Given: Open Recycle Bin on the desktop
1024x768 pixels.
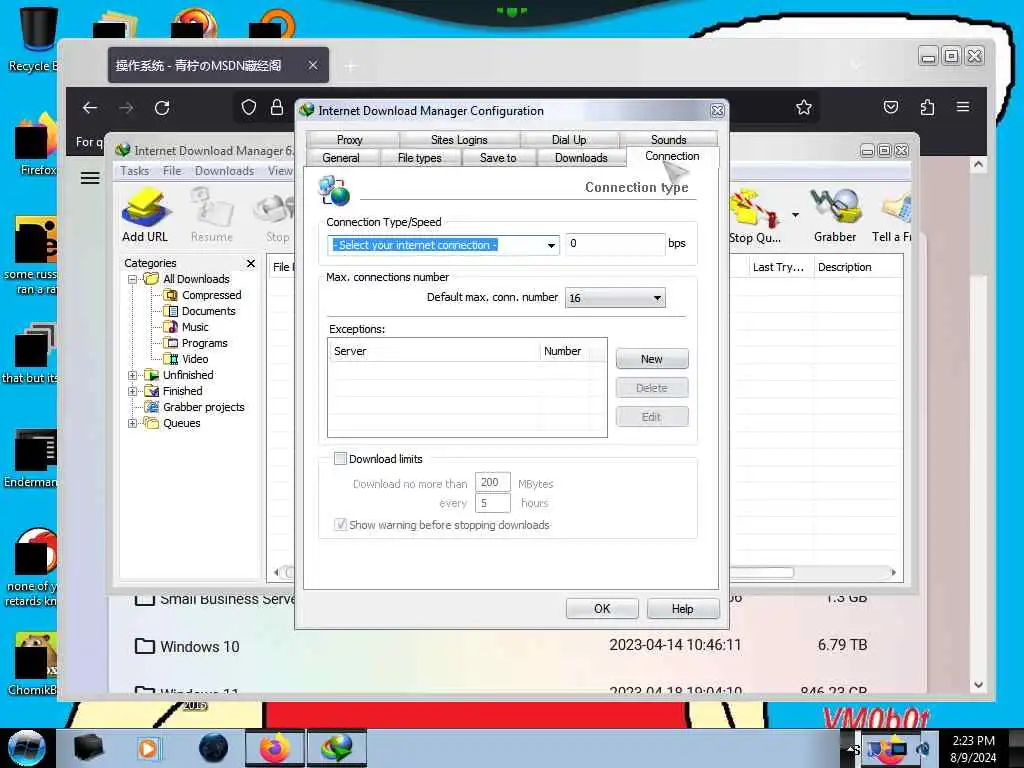Looking at the screenshot, I should tap(37, 39).
